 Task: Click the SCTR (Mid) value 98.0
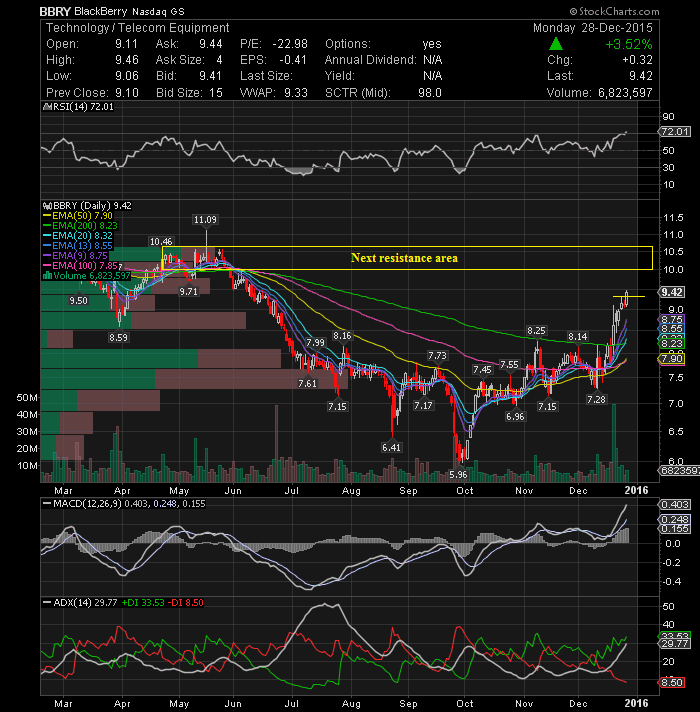[430, 93]
